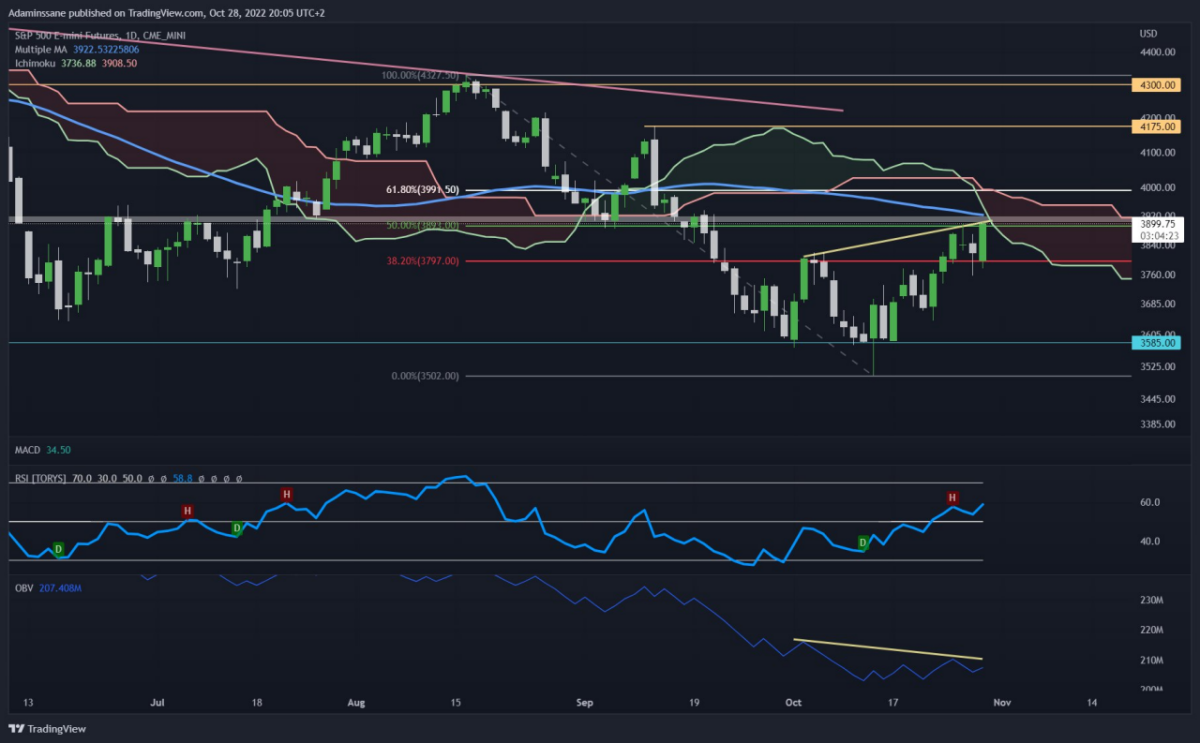Click the RSI [TORYS] indicator label
Viewport: 1200px width, 743px height.
tap(38, 480)
